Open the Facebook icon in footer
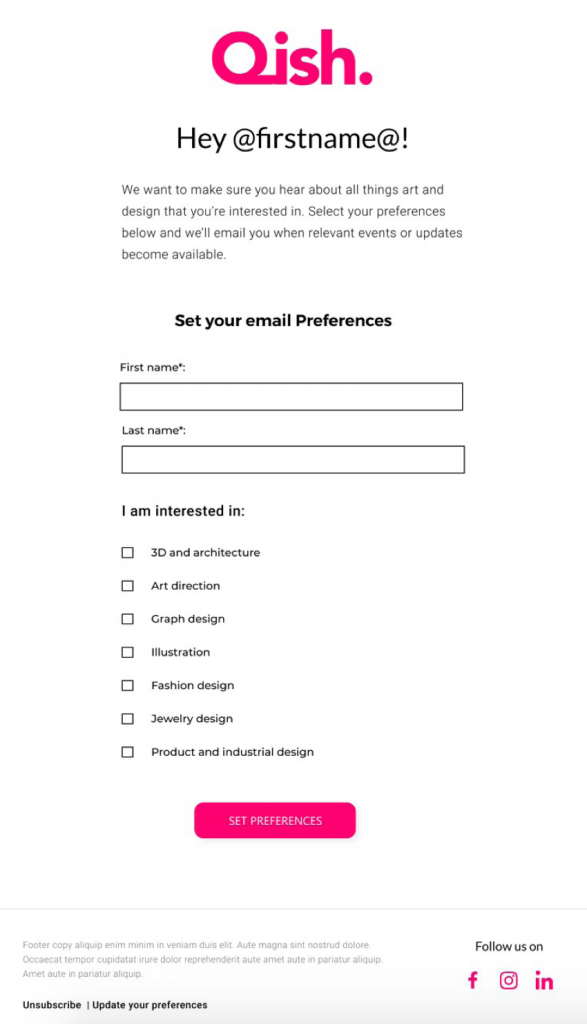The height and width of the screenshot is (1024, 587). (x=473, y=980)
